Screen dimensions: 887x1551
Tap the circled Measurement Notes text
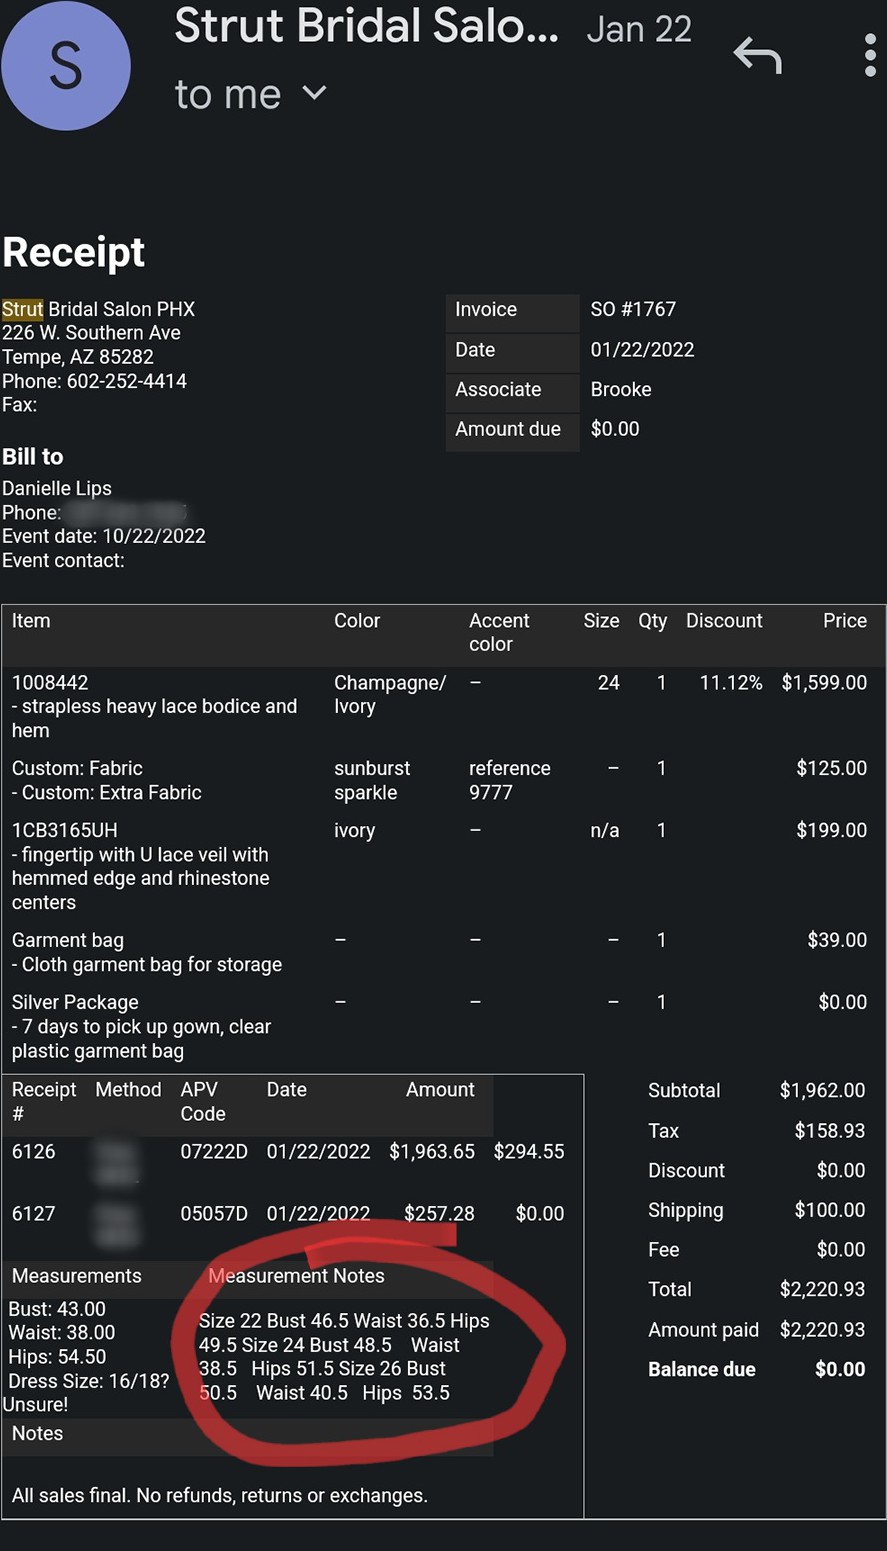click(x=344, y=1357)
